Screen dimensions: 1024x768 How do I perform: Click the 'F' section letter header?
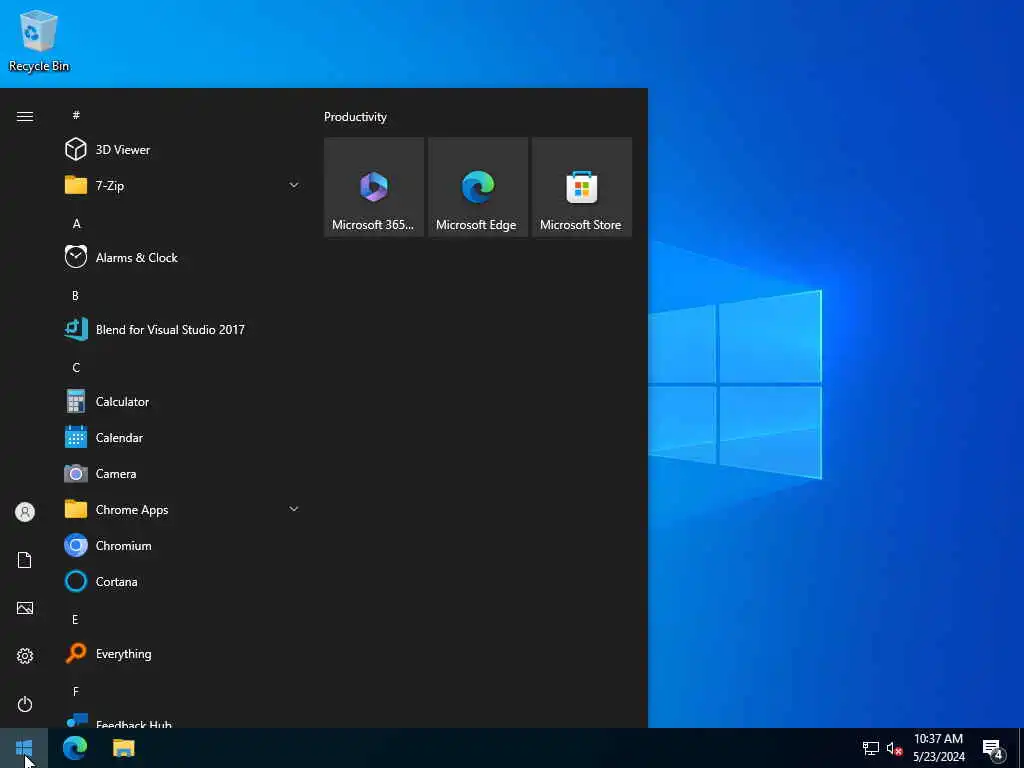tap(75, 691)
